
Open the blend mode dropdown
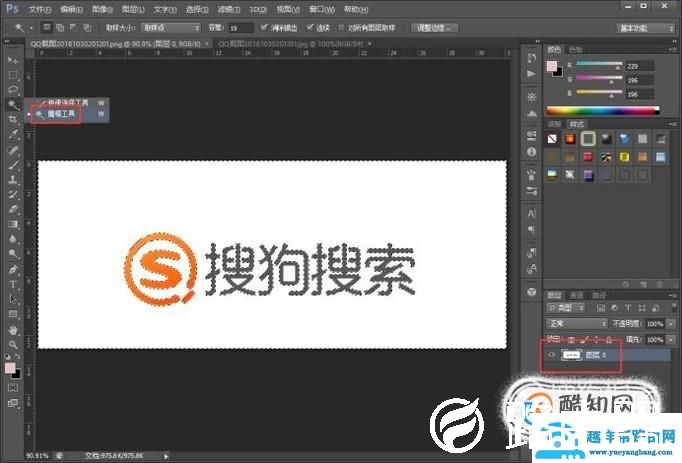point(577,324)
